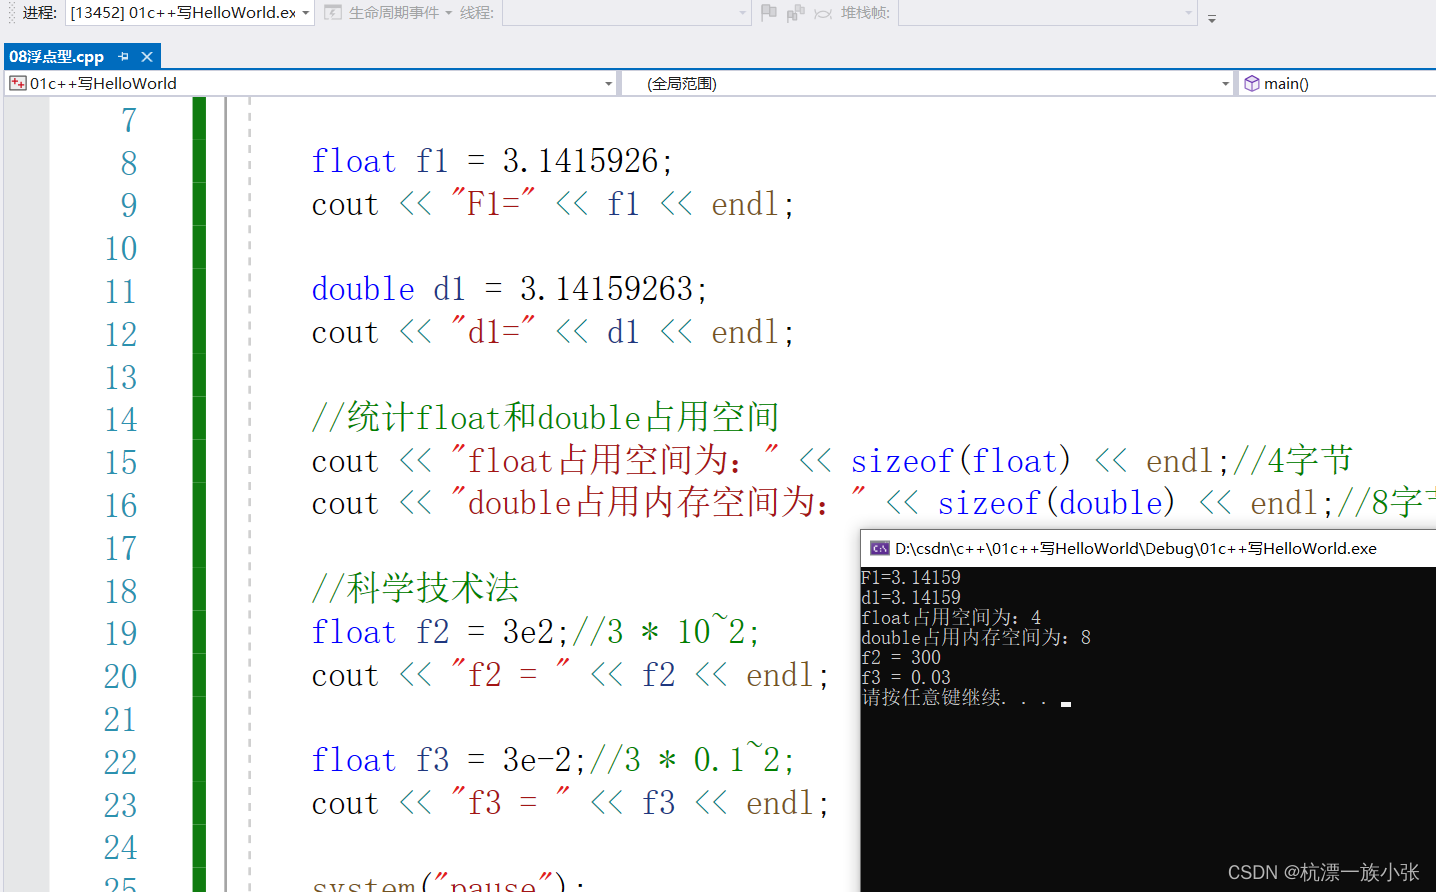Click line number 15 in the gutter
This screenshot has height=892, width=1436.
[121, 462]
